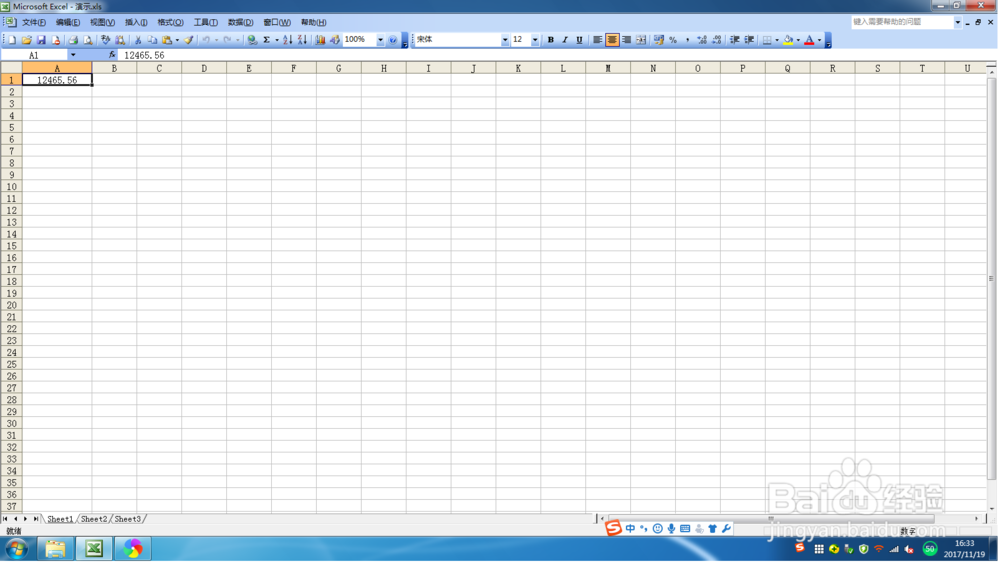Viewport: 1000px width, 564px height.
Task: Open Windows Start menu
Action: (x=17, y=550)
